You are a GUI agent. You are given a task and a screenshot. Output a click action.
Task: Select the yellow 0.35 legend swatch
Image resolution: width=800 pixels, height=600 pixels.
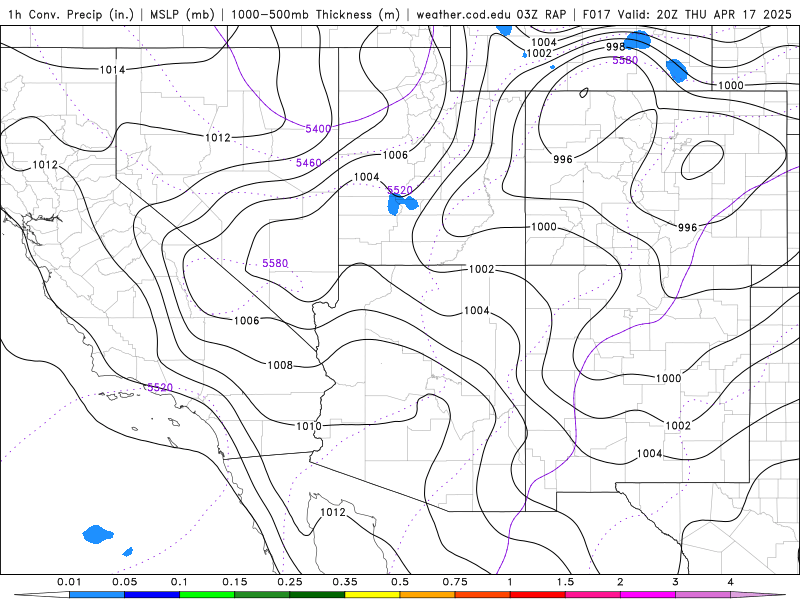pos(372,595)
